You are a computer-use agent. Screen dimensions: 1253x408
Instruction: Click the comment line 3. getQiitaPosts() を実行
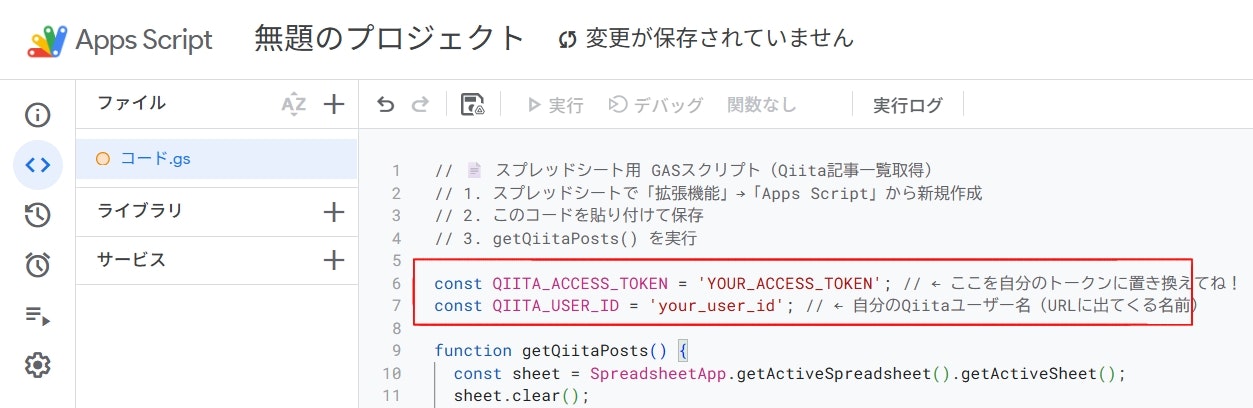point(565,238)
